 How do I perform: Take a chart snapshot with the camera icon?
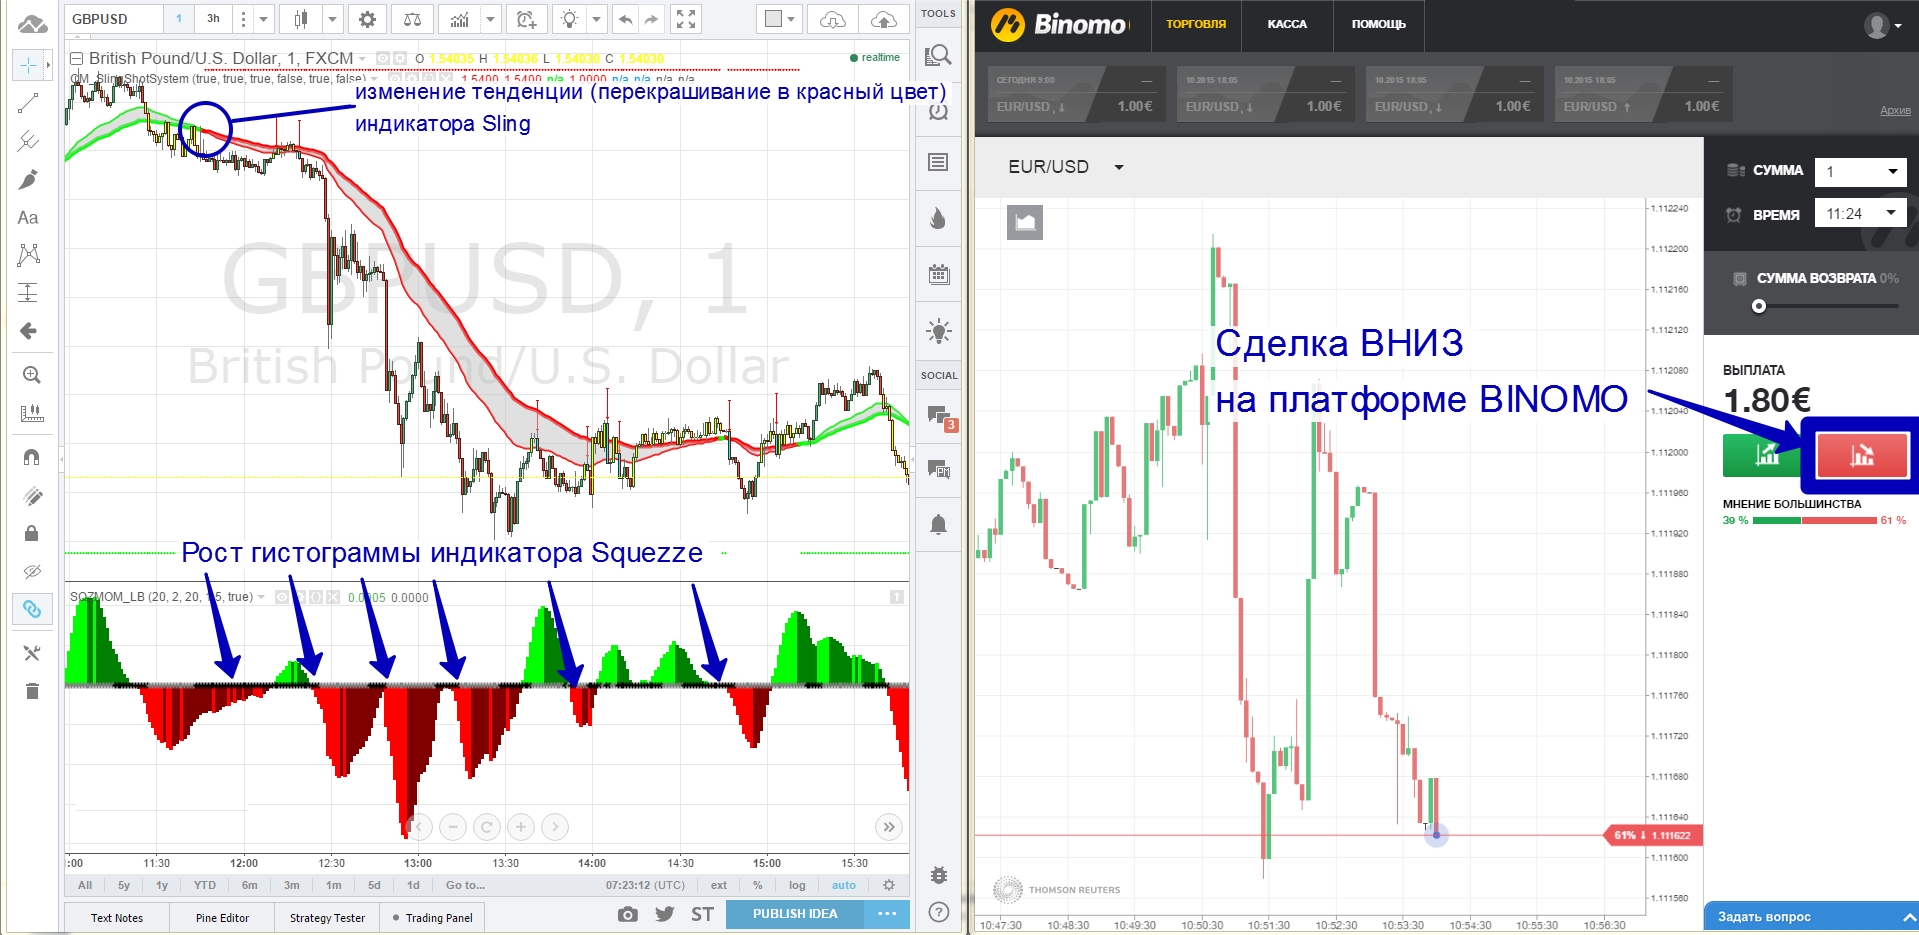tap(627, 914)
